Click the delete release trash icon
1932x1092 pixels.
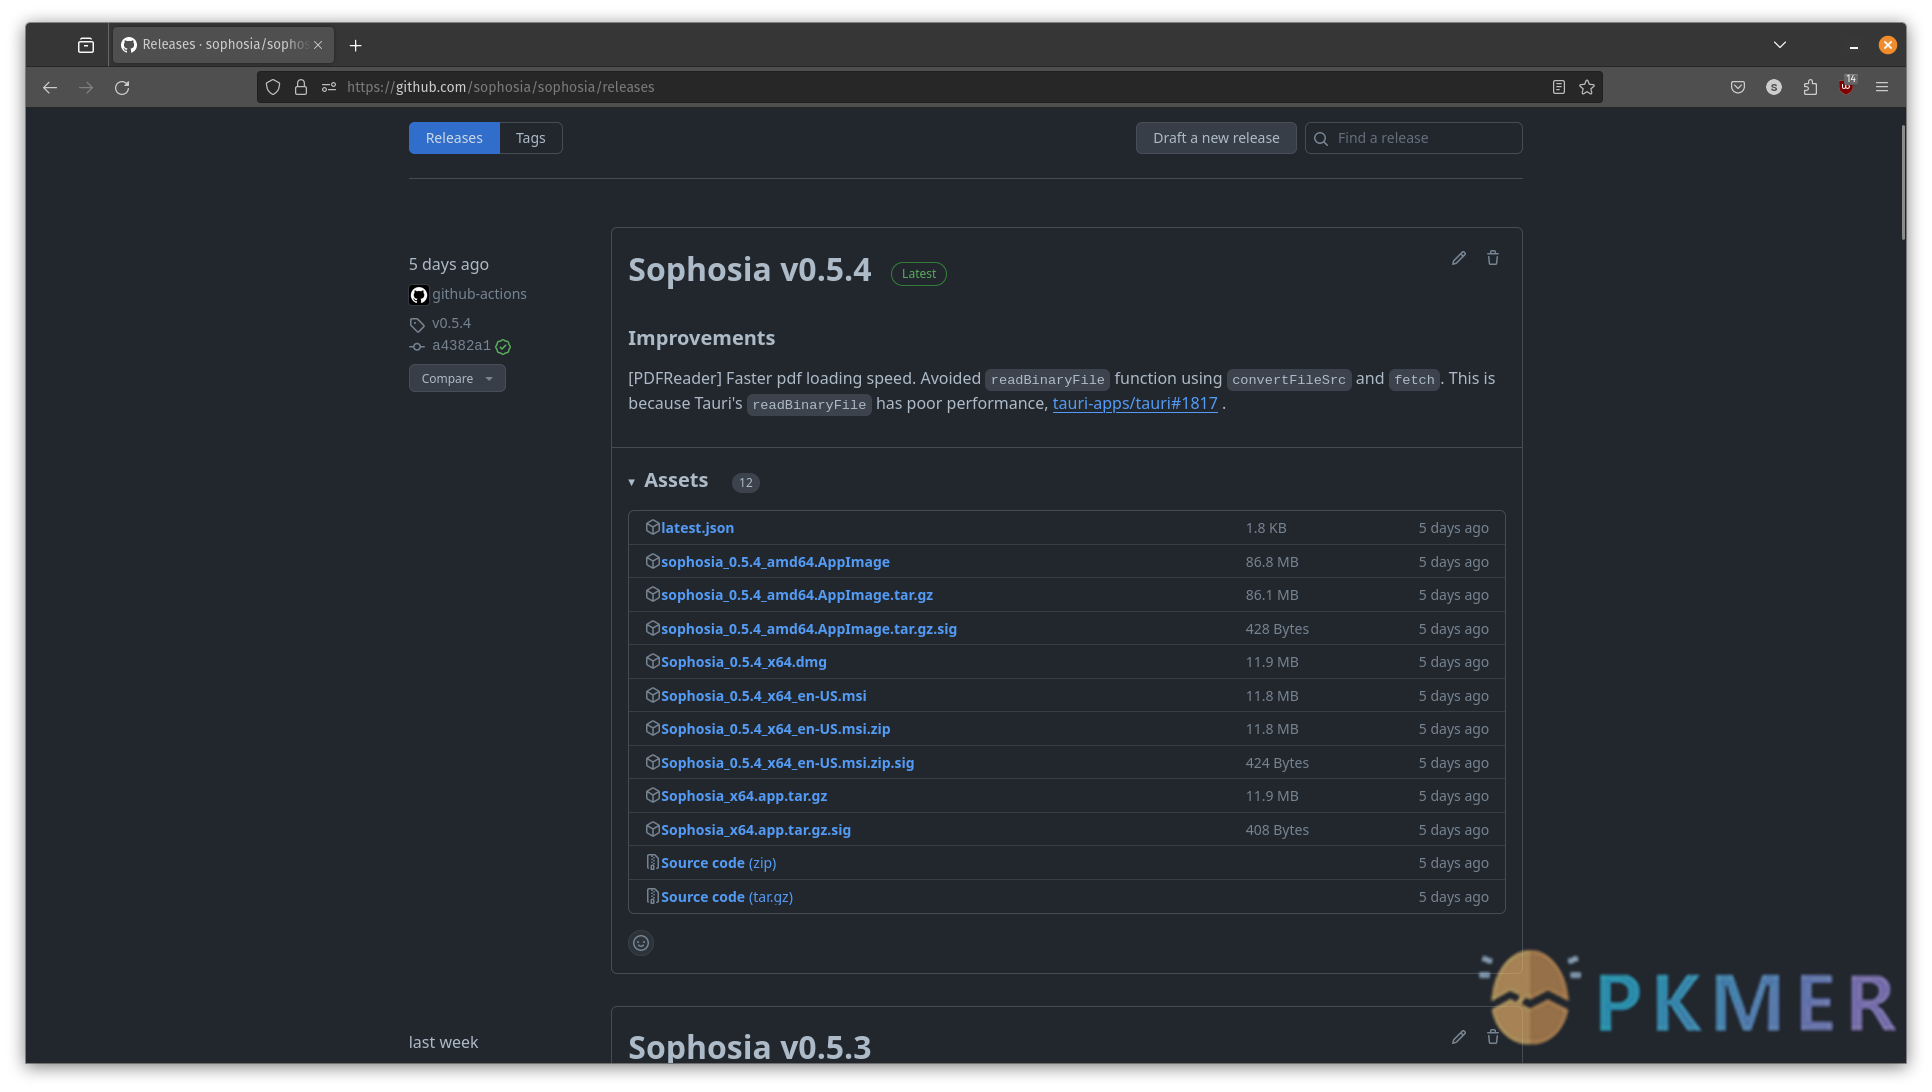point(1493,257)
